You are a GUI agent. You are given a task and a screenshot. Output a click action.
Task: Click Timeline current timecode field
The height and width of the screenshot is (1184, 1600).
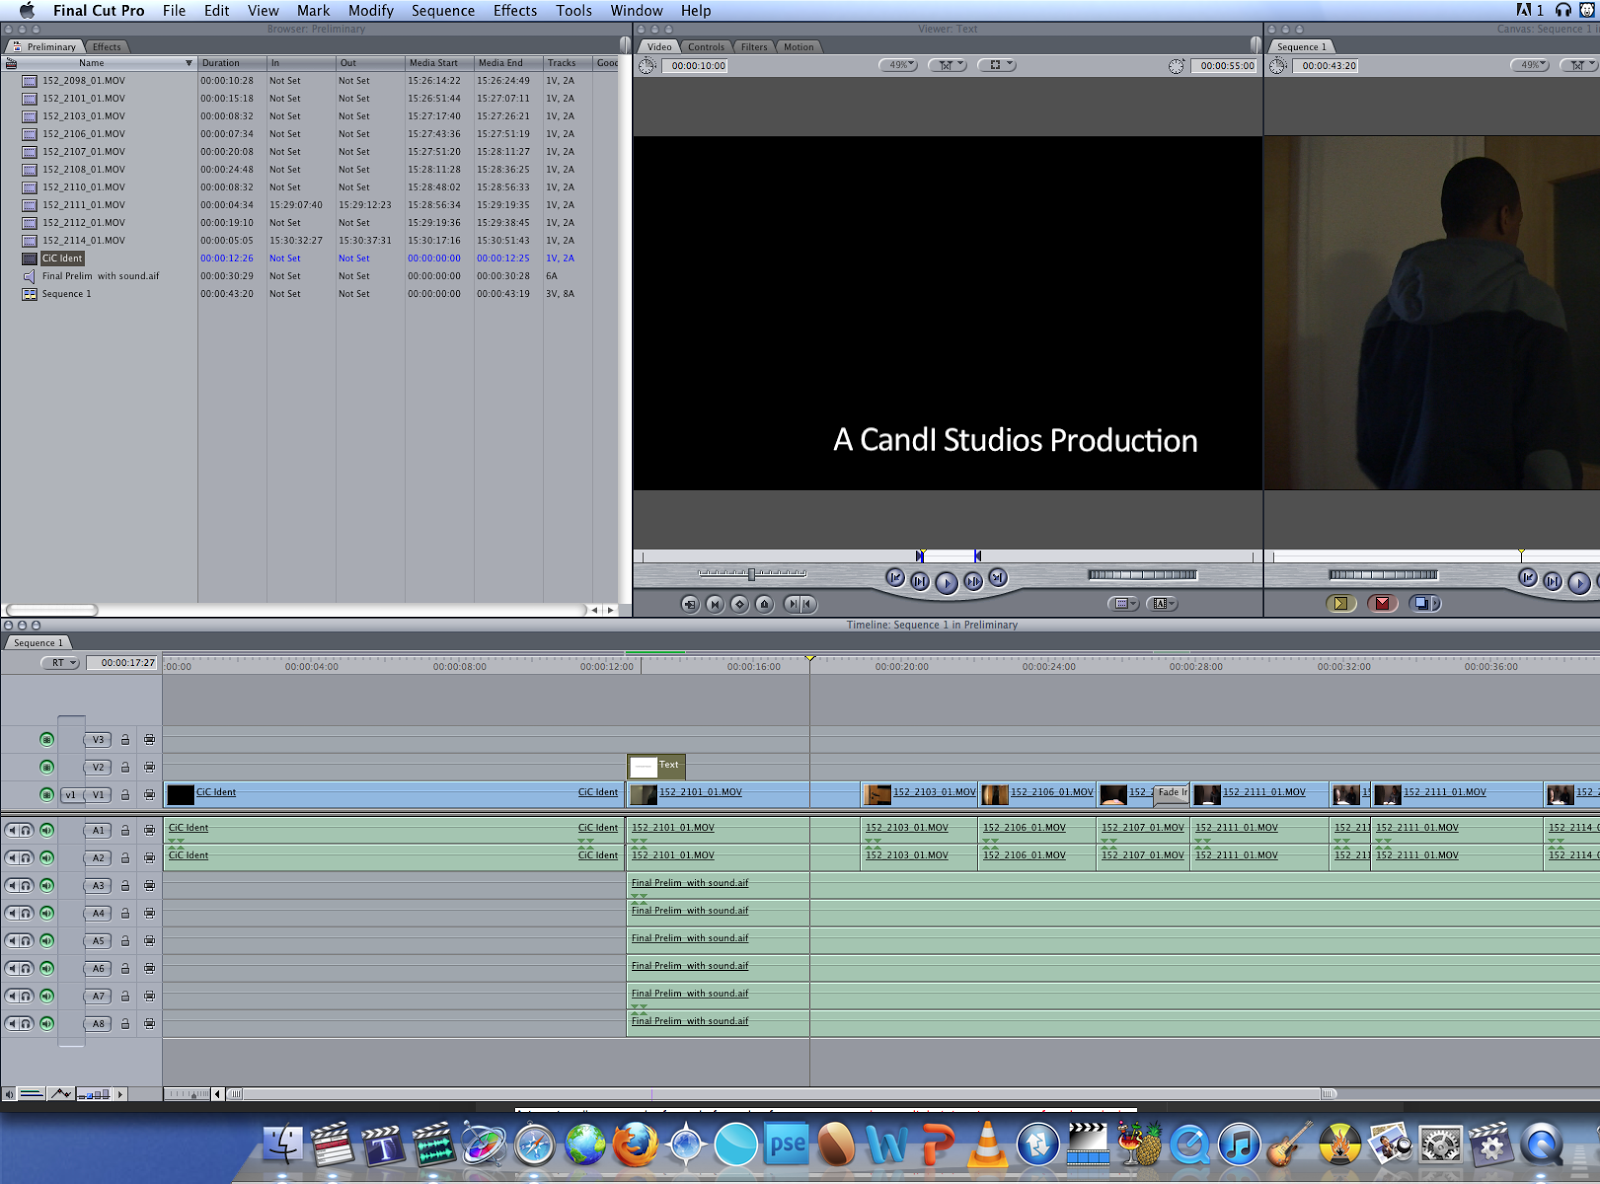click(123, 663)
